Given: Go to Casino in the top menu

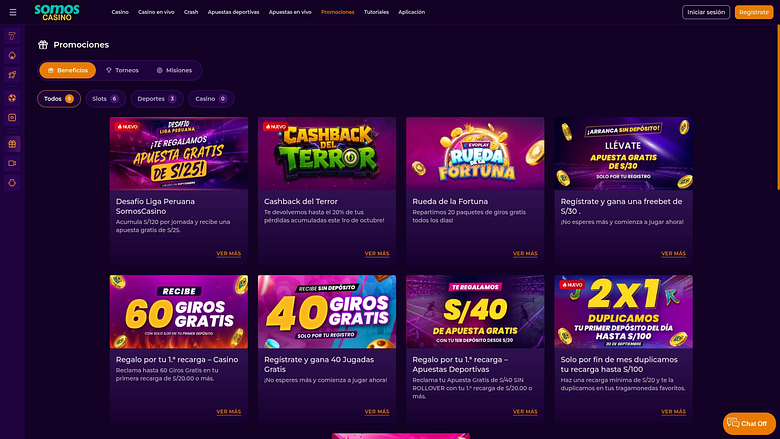Looking at the screenshot, I should click(120, 12).
